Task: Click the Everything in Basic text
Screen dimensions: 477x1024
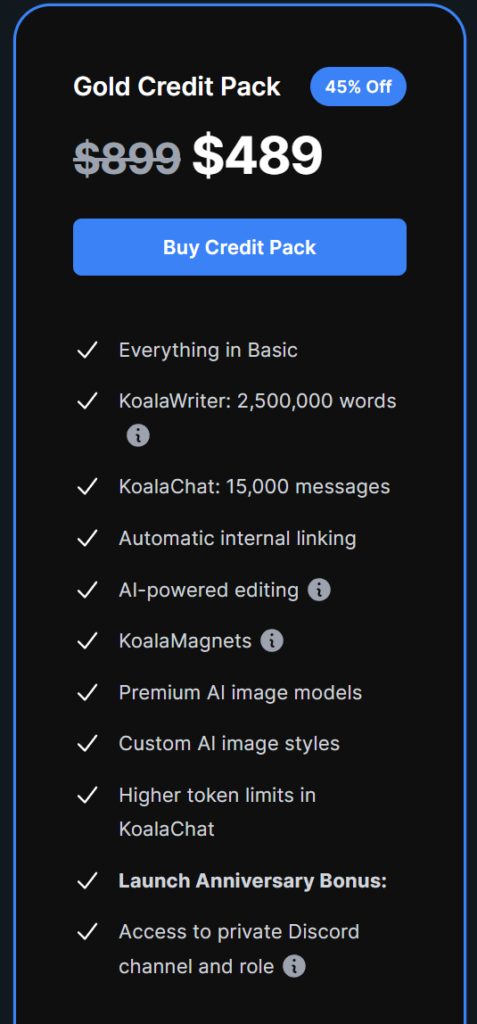Action: 208,351
